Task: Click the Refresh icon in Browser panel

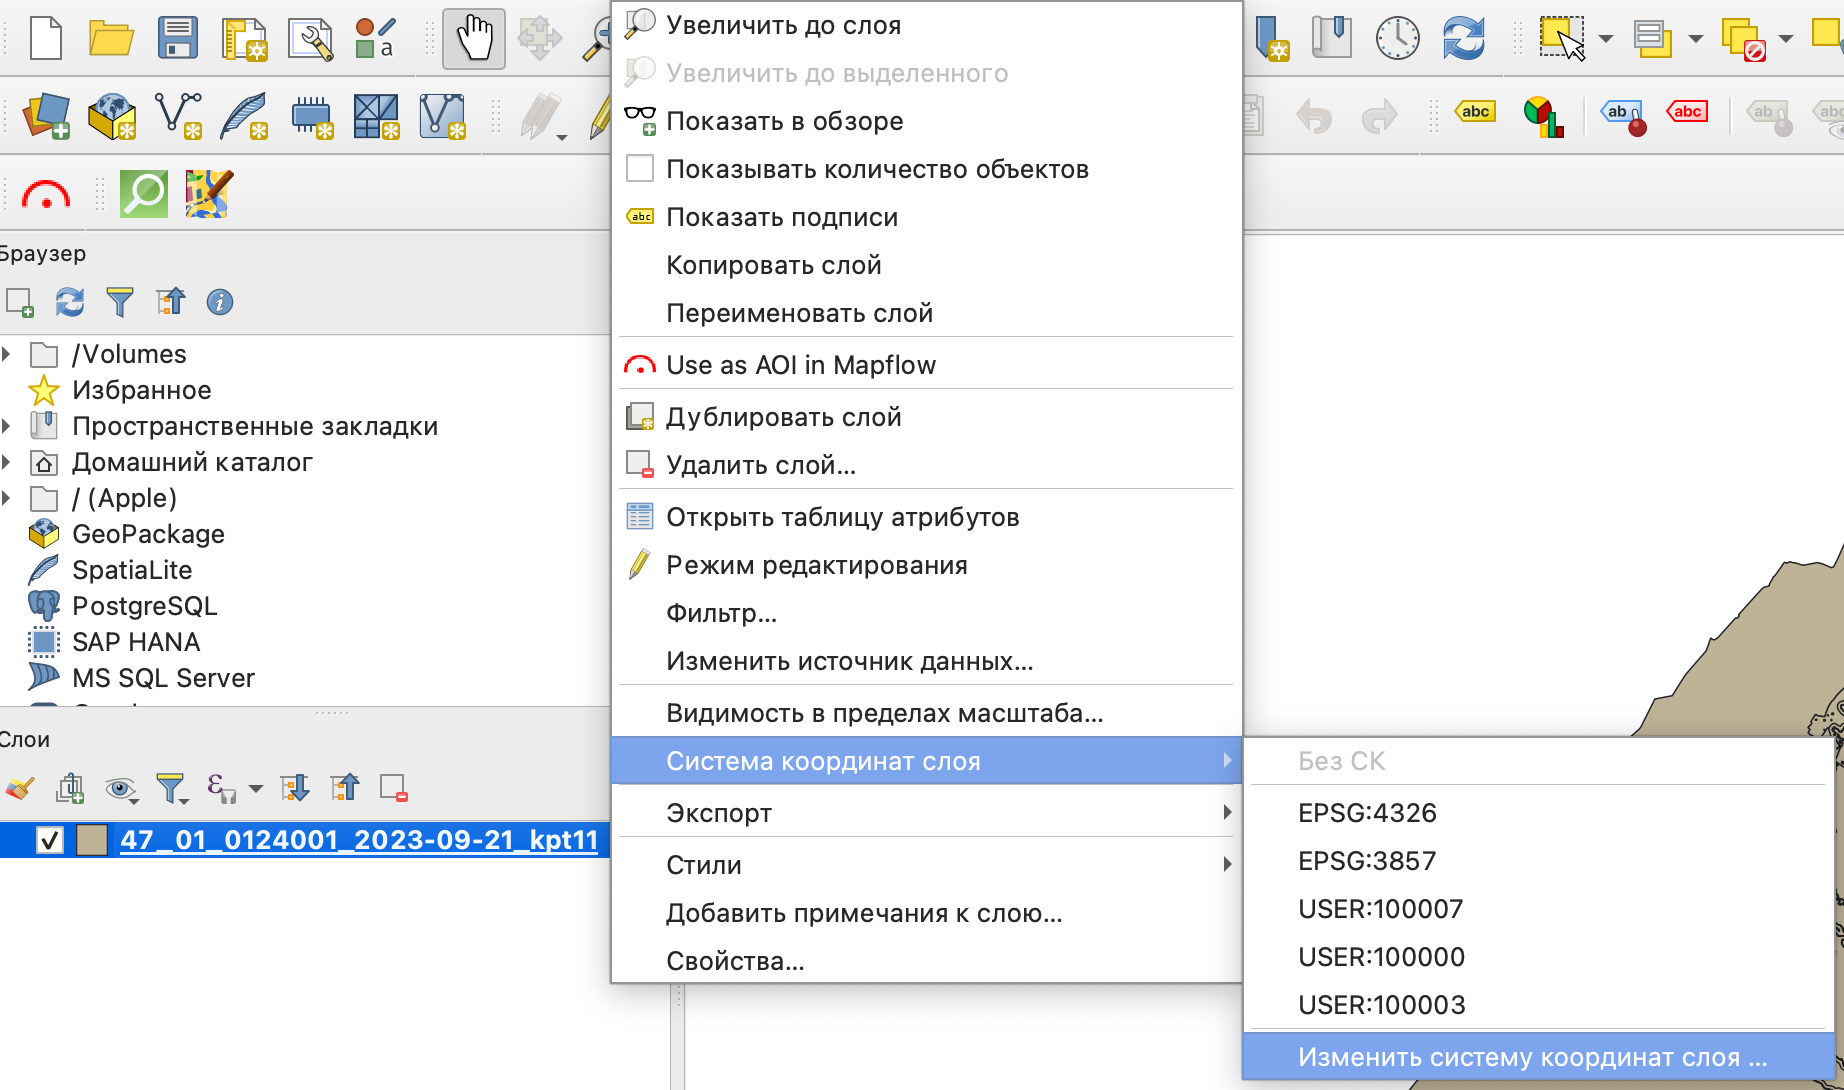Action: point(70,302)
